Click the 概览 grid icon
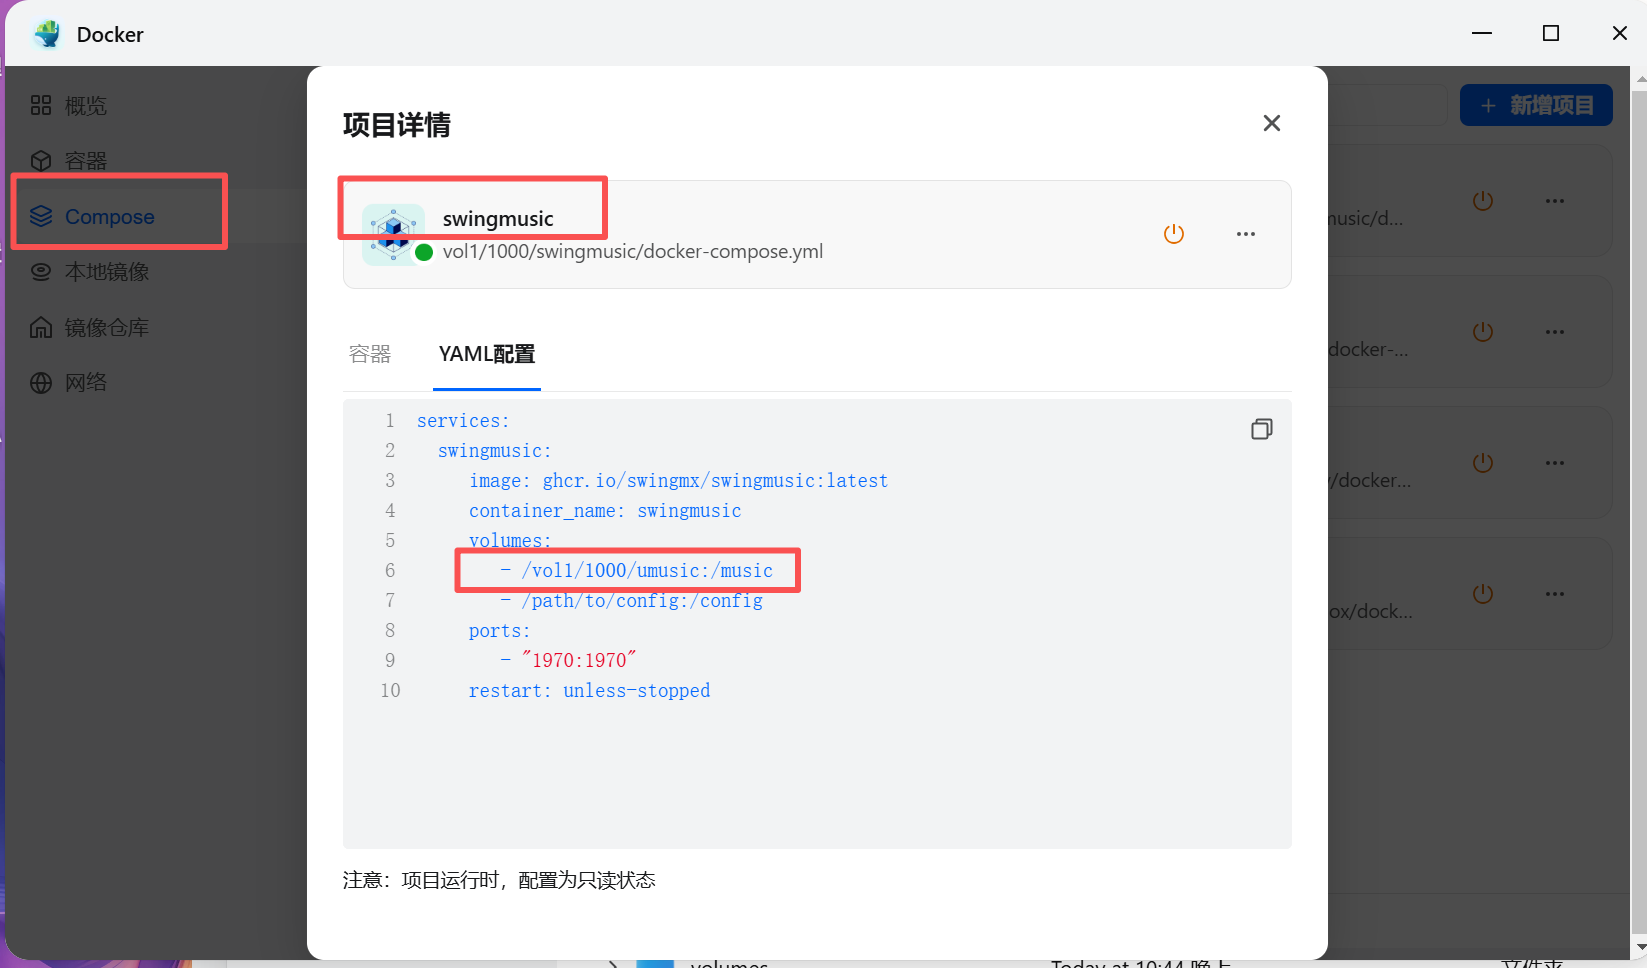The height and width of the screenshot is (968, 1647). [x=41, y=105]
